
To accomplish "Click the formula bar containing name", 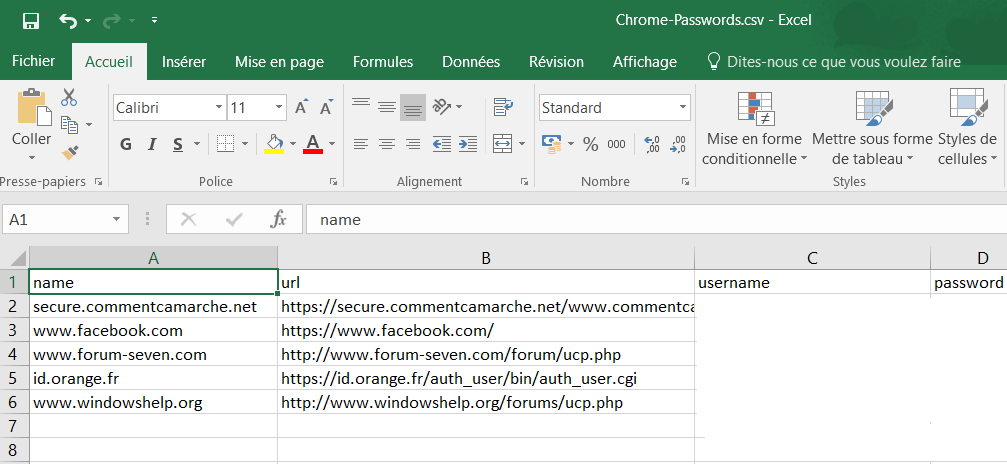I will click(x=656, y=220).
